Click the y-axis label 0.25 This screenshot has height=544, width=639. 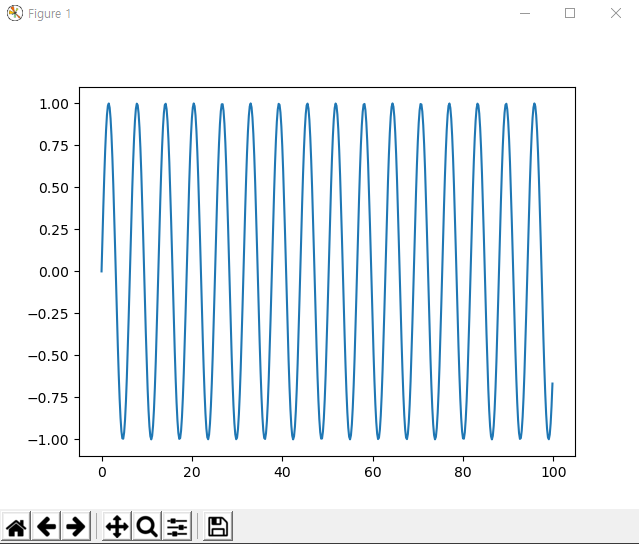click(x=54, y=230)
